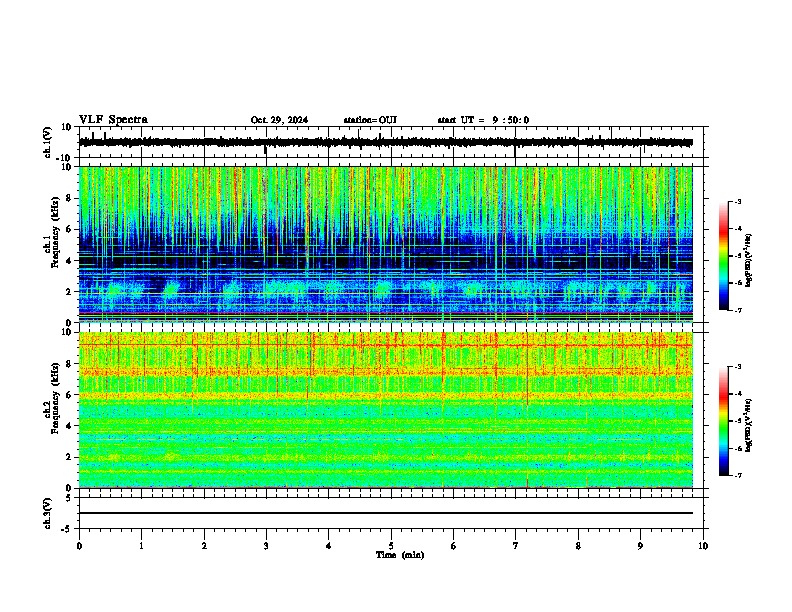The image size is (792, 612).
Task: Select the date text "Oct. 29, 2024"
Action: (x=279, y=120)
